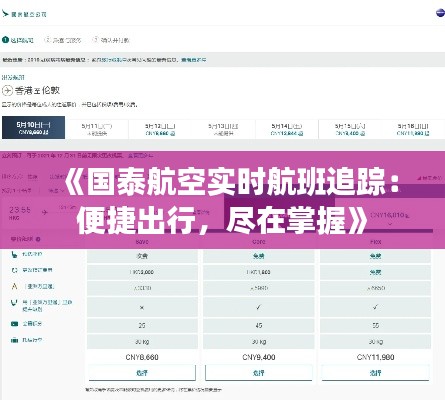Screen dimensions: 445x400
Task: Click the '45' club points cell
Action: pyautogui.click(x=259, y=325)
